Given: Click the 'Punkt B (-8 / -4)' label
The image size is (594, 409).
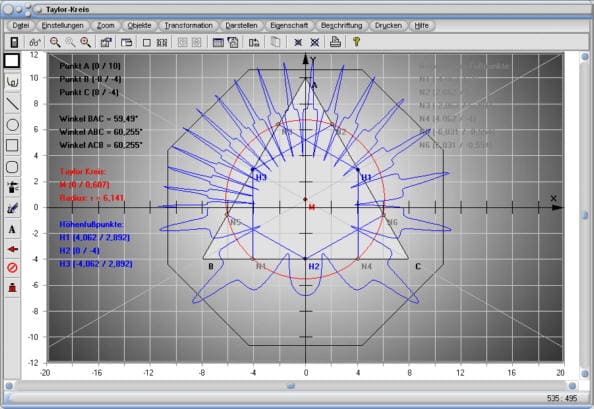Looking at the screenshot, I should point(90,79).
